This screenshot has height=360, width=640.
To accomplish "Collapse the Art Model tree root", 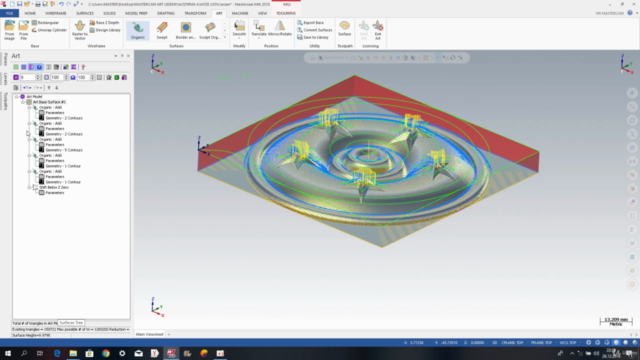I will pyautogui.click(x=17, y=97).
